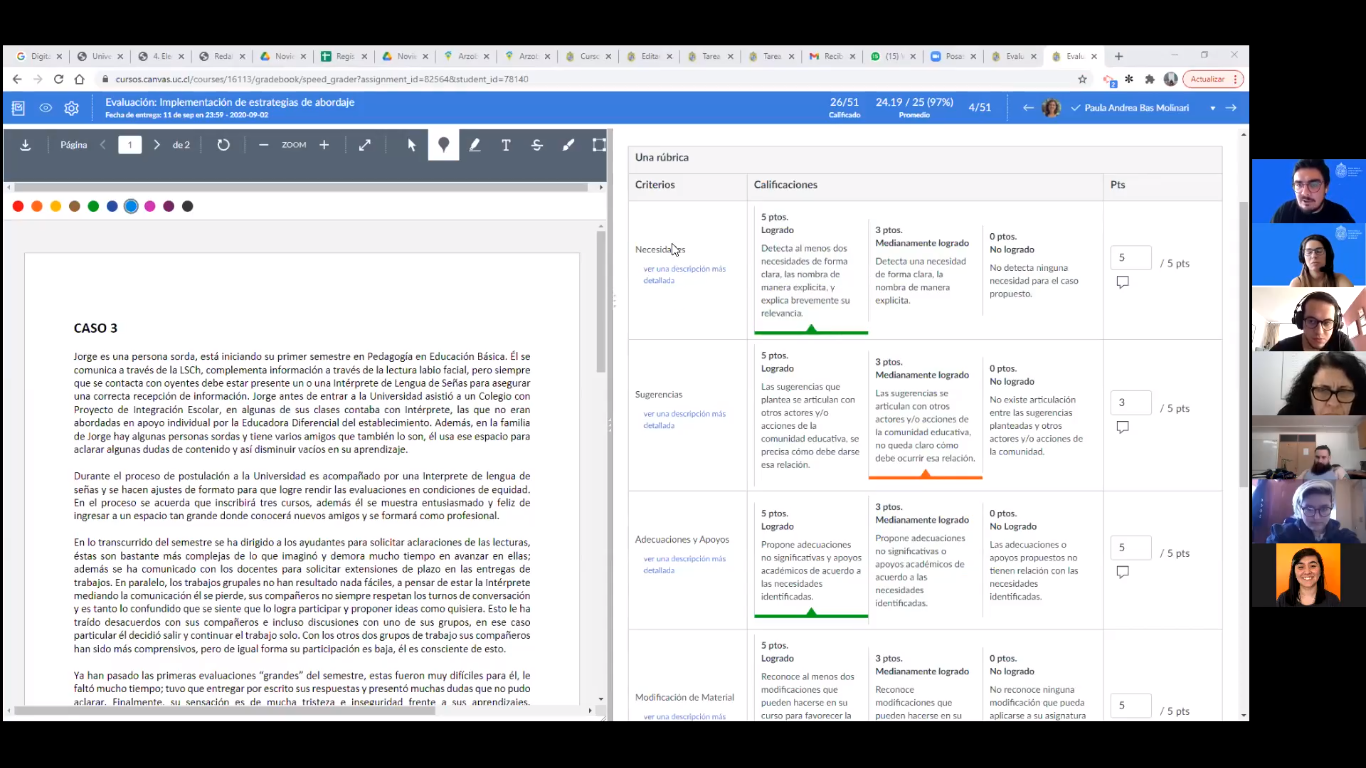
Task: Activate the strikethrough annotation tool
Action: [x=537, y=145]
